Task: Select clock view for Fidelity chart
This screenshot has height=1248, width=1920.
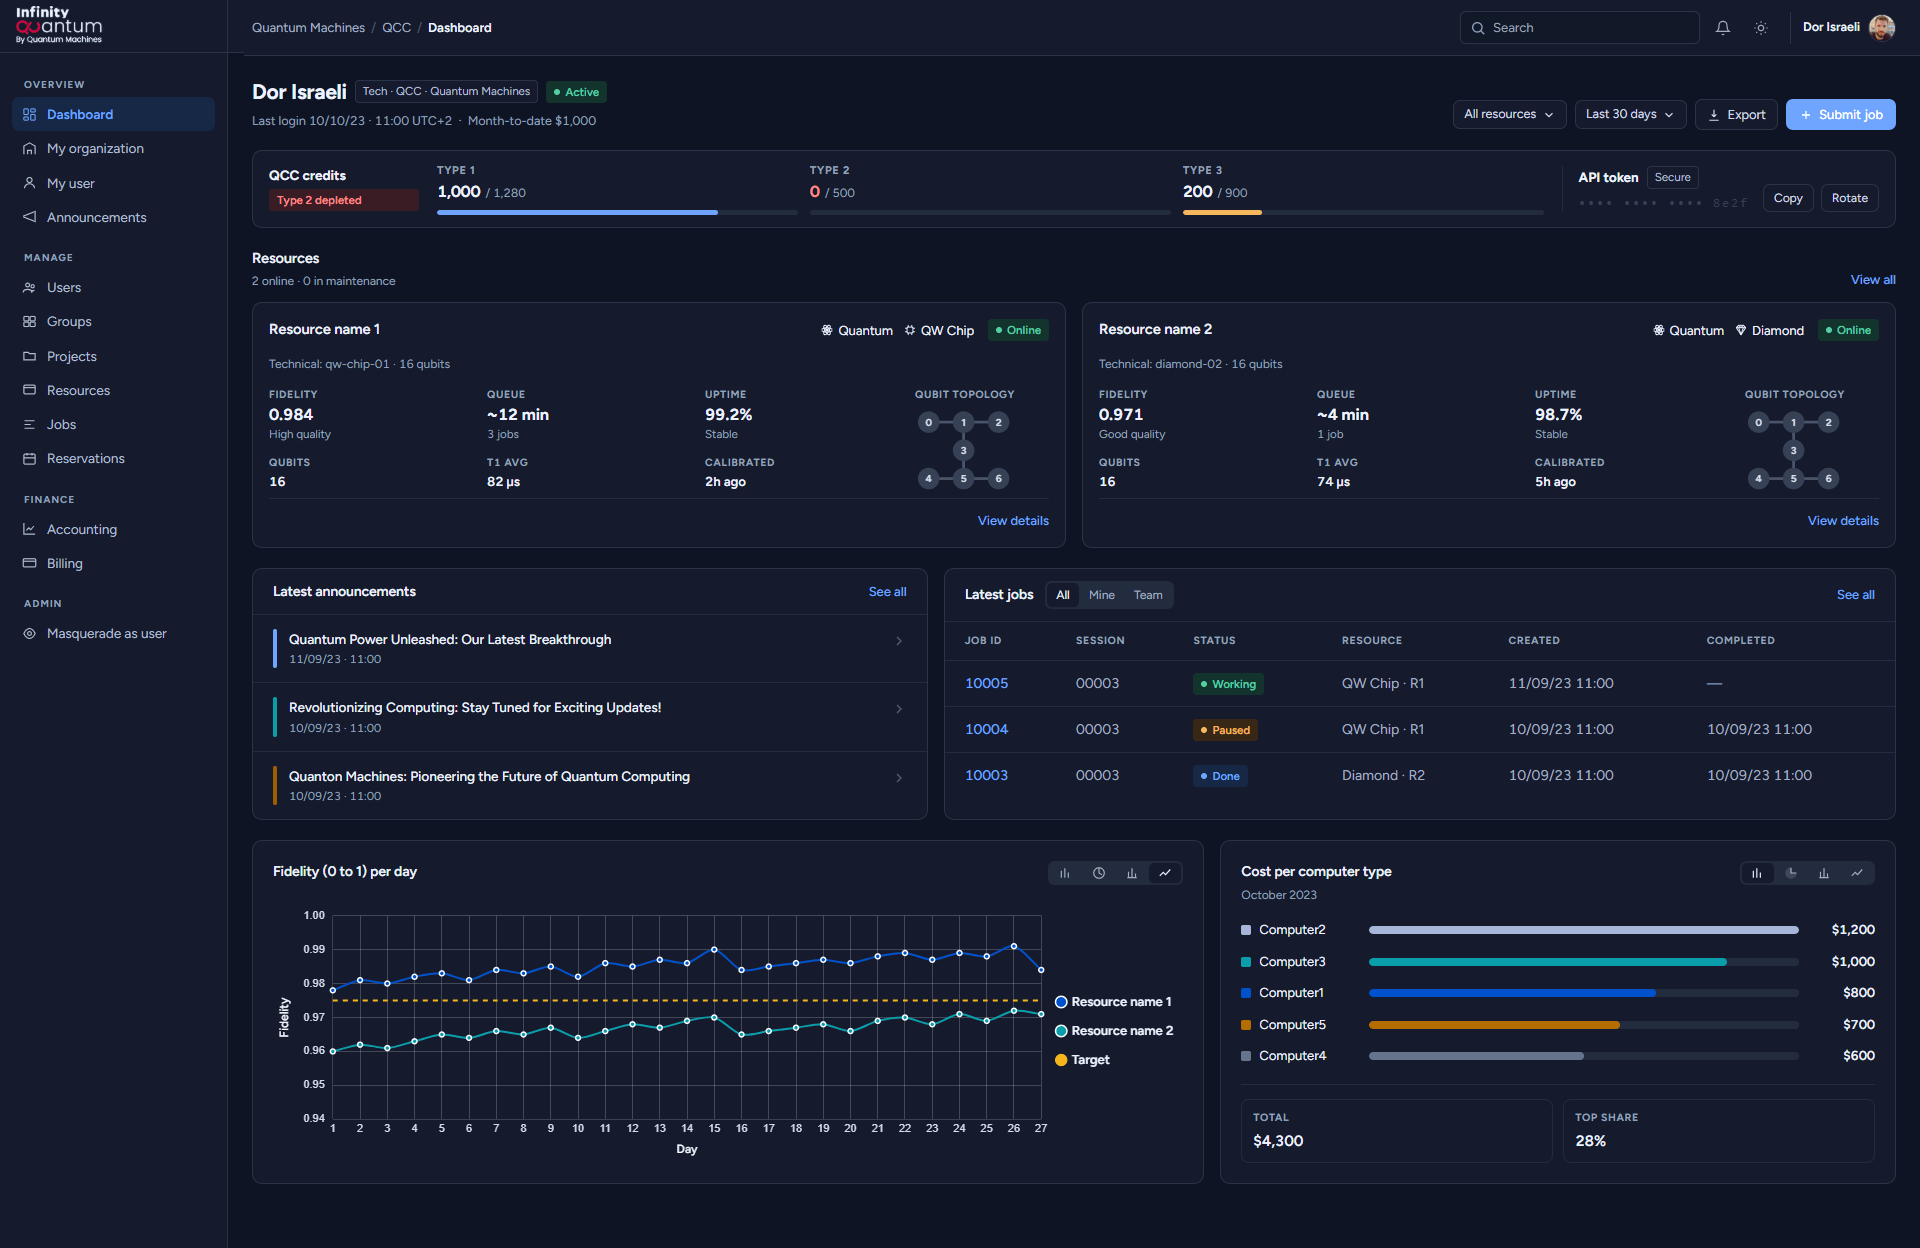Action: pos(1098,873)
